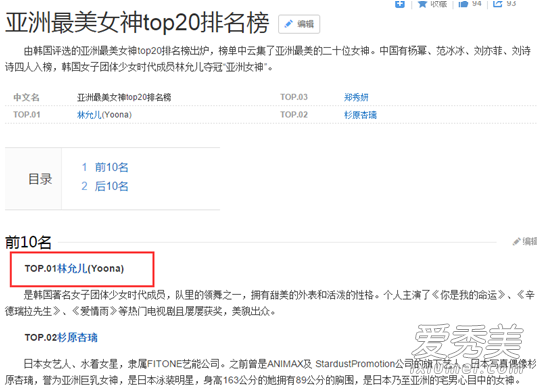Click the 目录 contents label
This screenshot has height=388, width=538.
point(40,179)
